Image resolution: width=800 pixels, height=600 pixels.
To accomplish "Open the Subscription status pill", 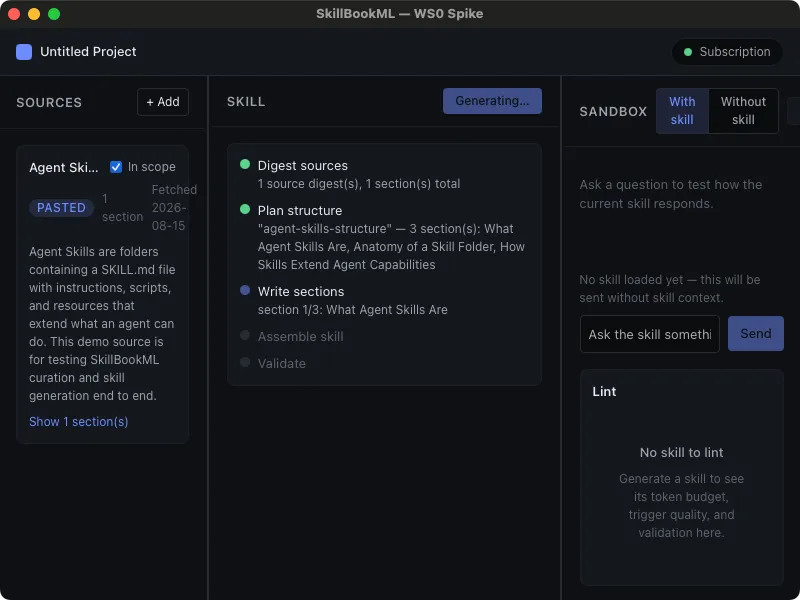I will pyautogui.click(x=728, y=52).
